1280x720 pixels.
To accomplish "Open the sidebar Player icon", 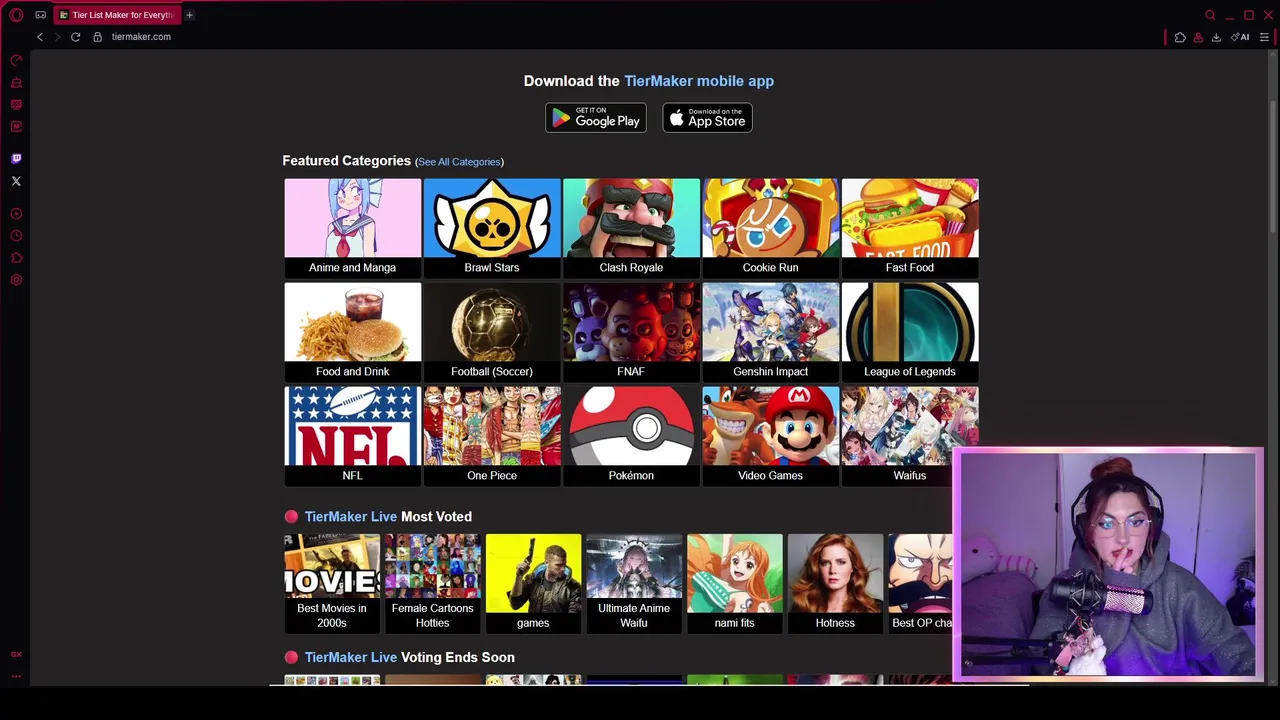I will pyautogui.click(x=16, y=214).
